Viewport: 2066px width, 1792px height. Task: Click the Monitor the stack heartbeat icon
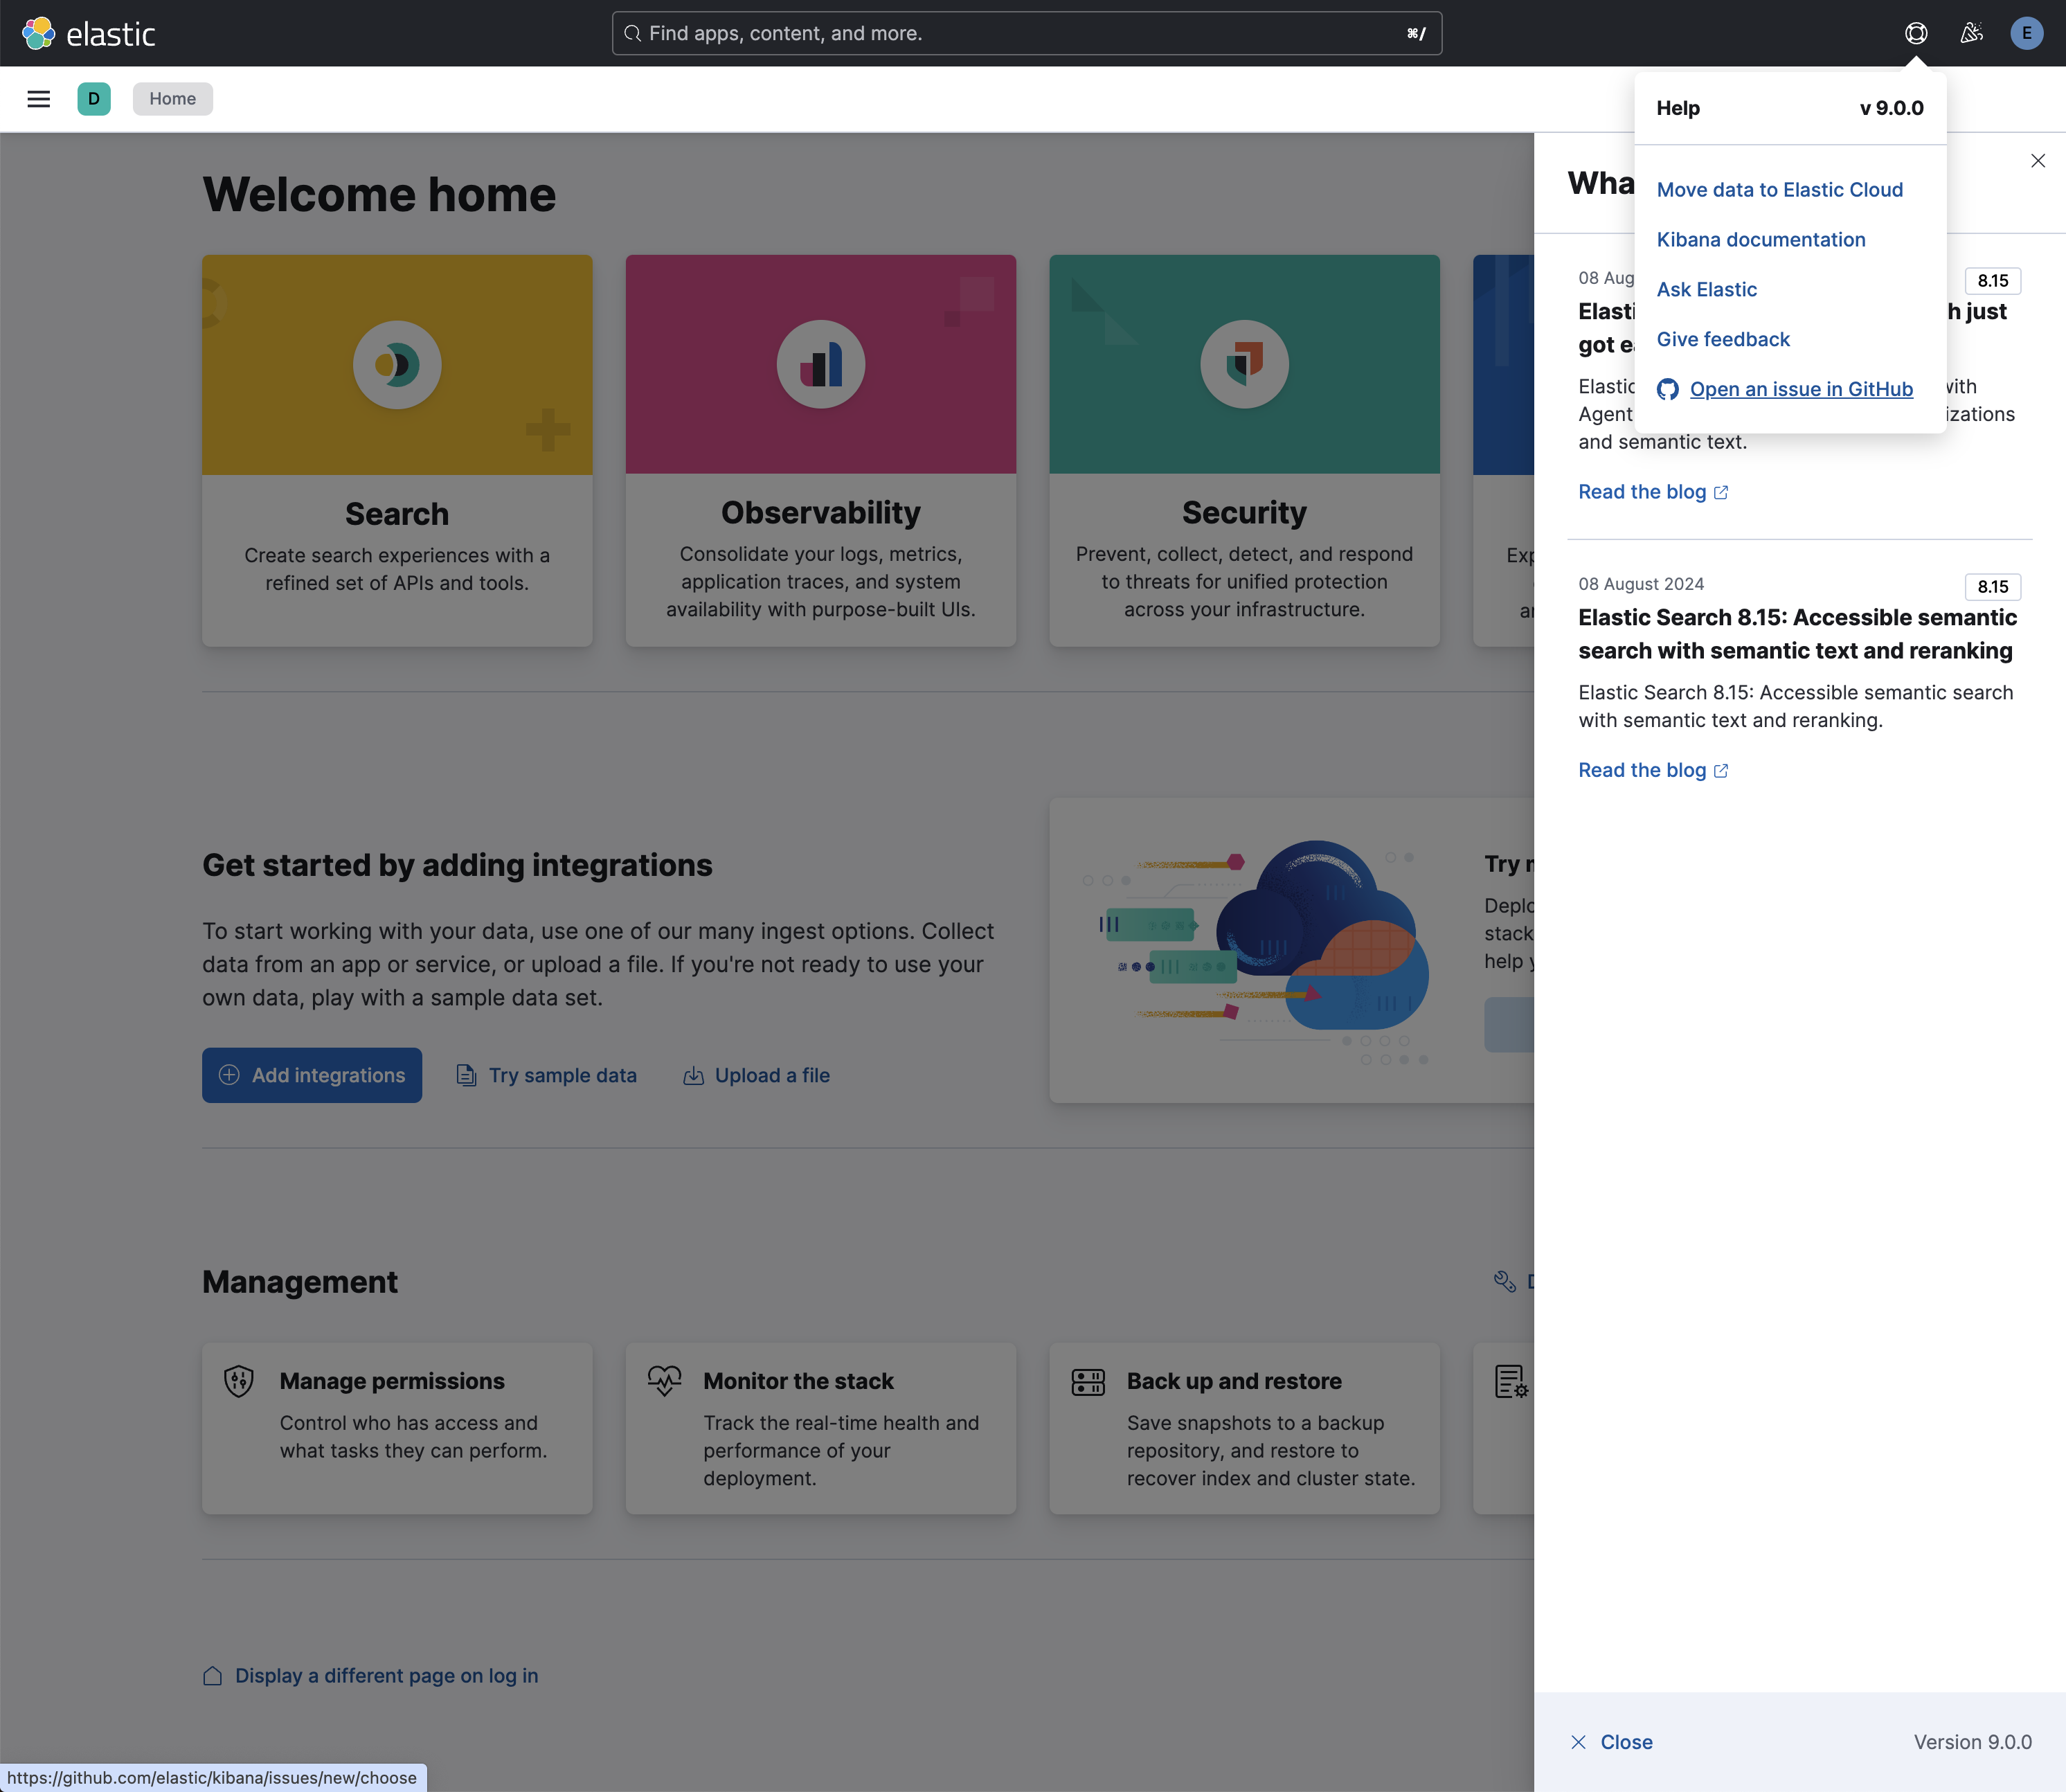[x=664, y=1382]
